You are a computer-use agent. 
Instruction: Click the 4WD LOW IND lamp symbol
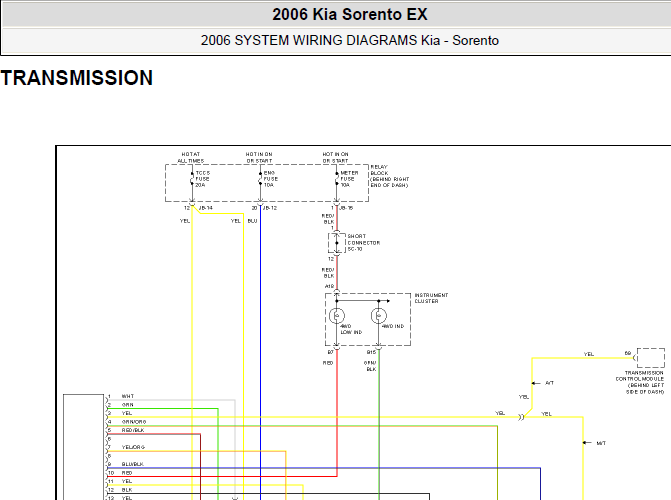coord(337,316)
